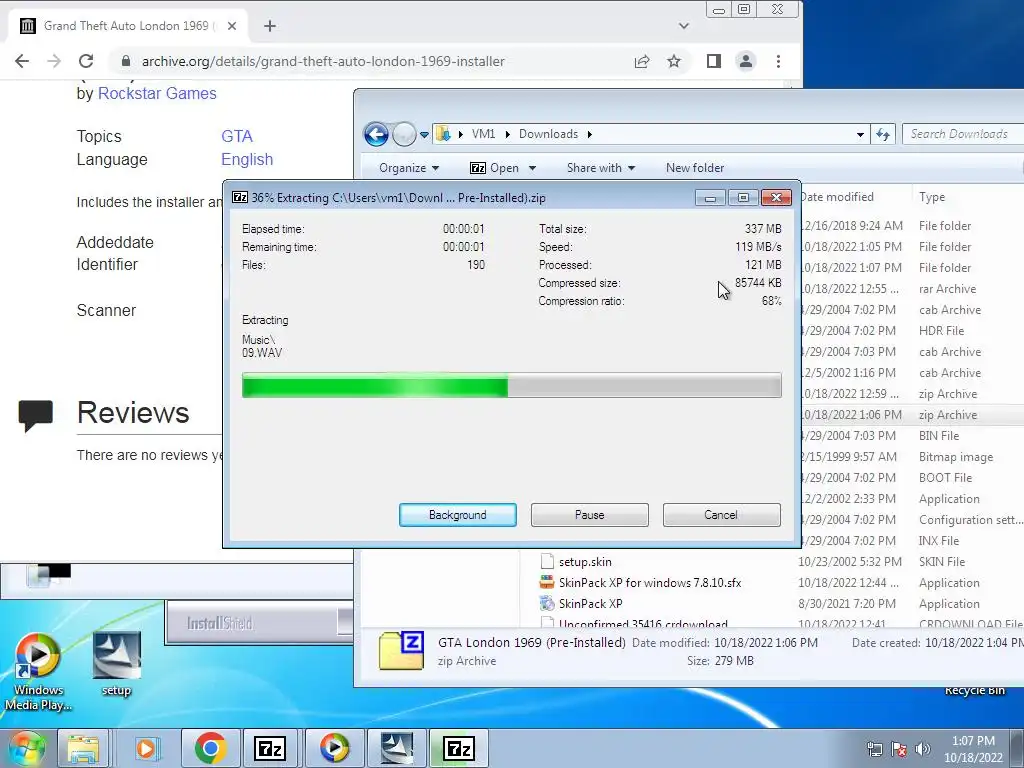Share this page icon in Chrome
This screenshot has width=1024, height=768.
[641, 61]
